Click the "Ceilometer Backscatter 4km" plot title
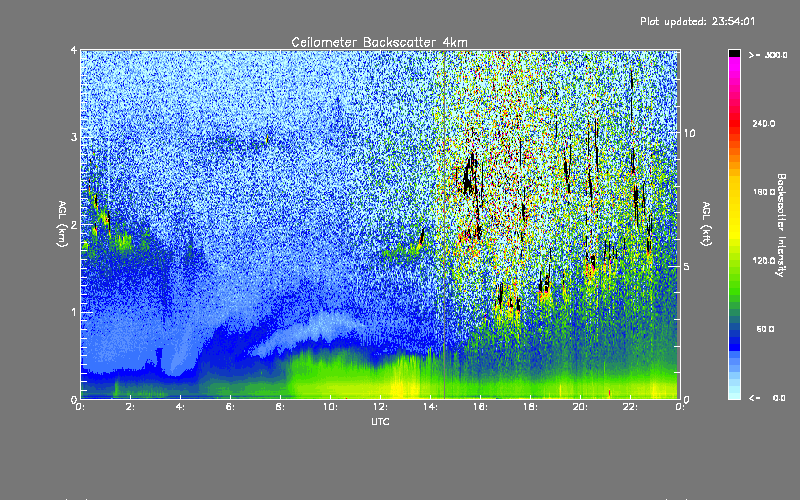This screenshot has width=800, height=500. [x=379, y=42]
